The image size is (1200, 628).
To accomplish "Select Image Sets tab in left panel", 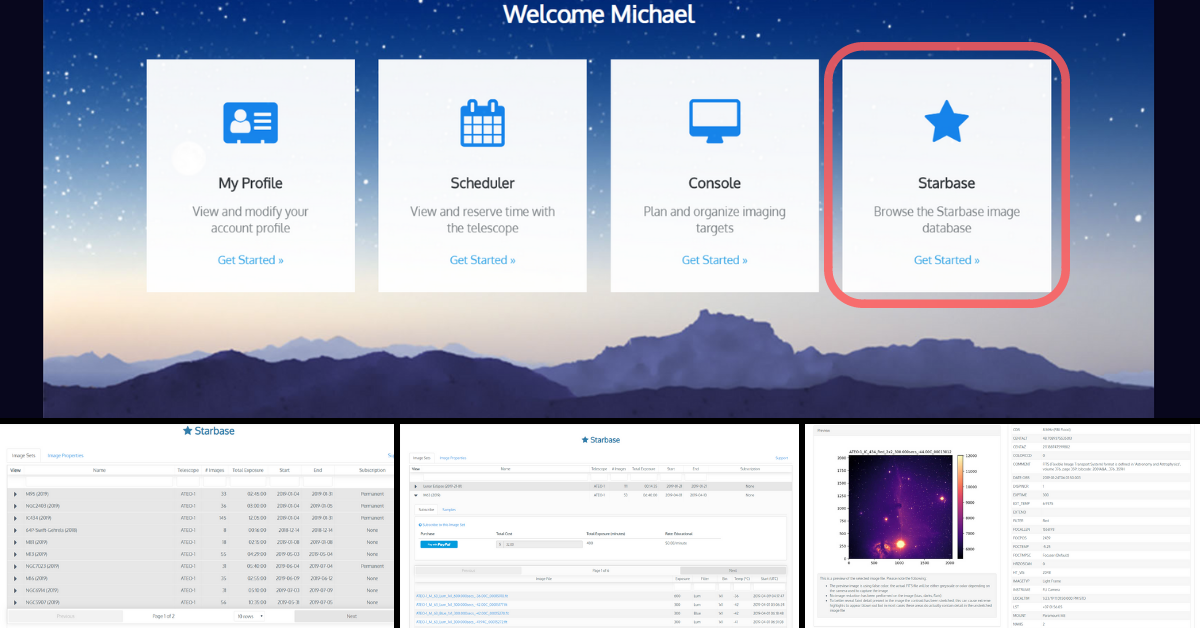I will 23,455.
